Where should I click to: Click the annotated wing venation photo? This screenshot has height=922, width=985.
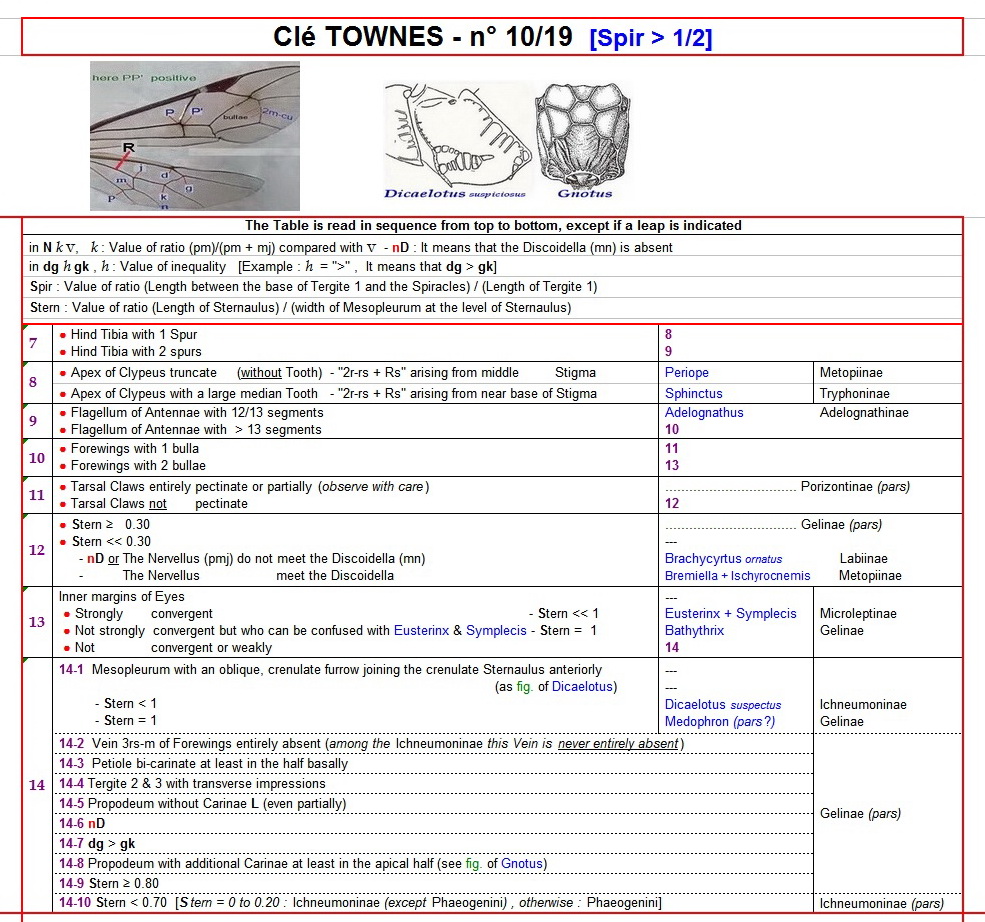click(194, 136)
